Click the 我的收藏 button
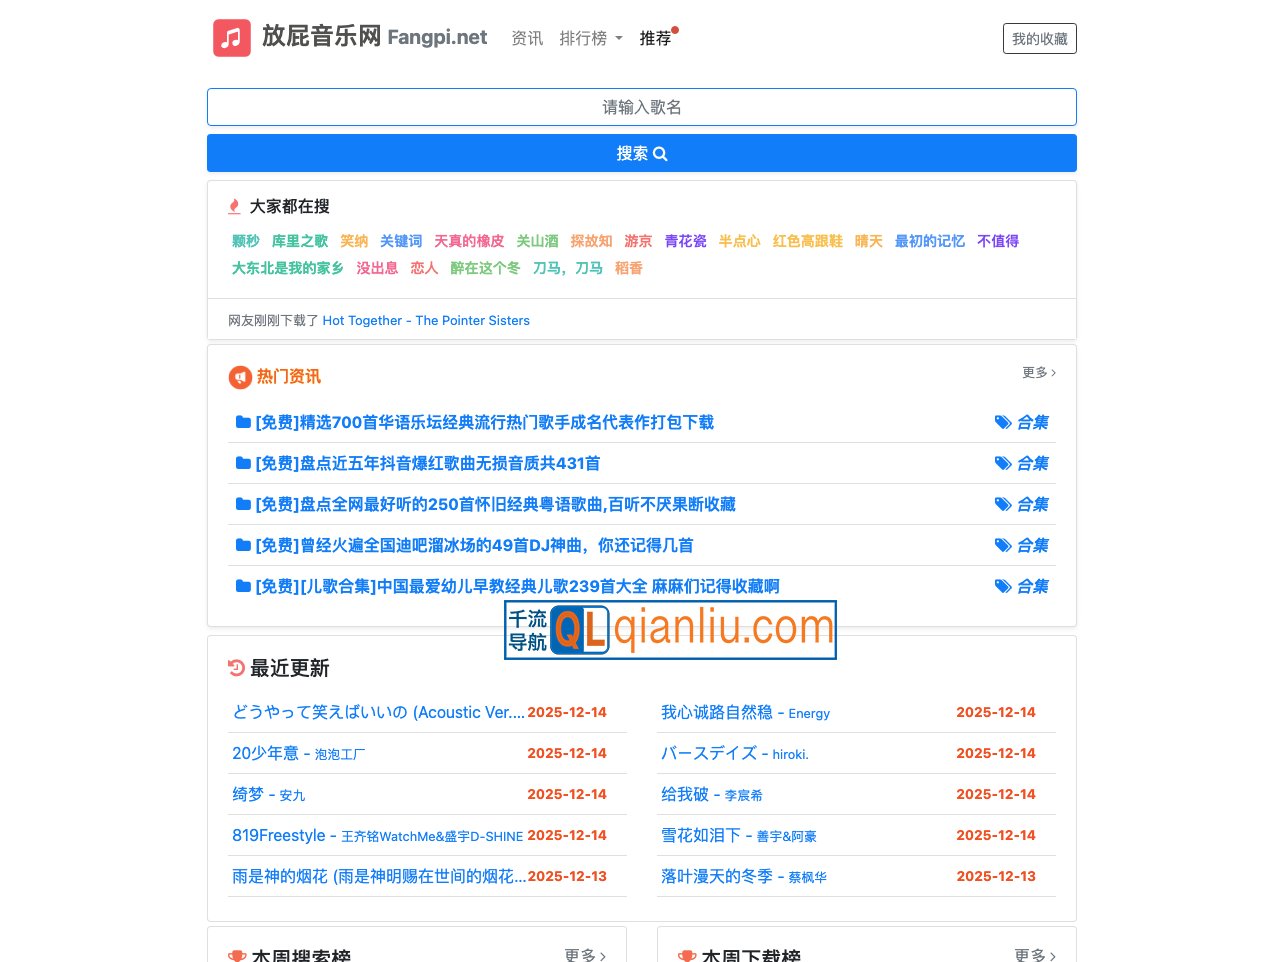The image size is (1284, 962). pos(1040,38)
